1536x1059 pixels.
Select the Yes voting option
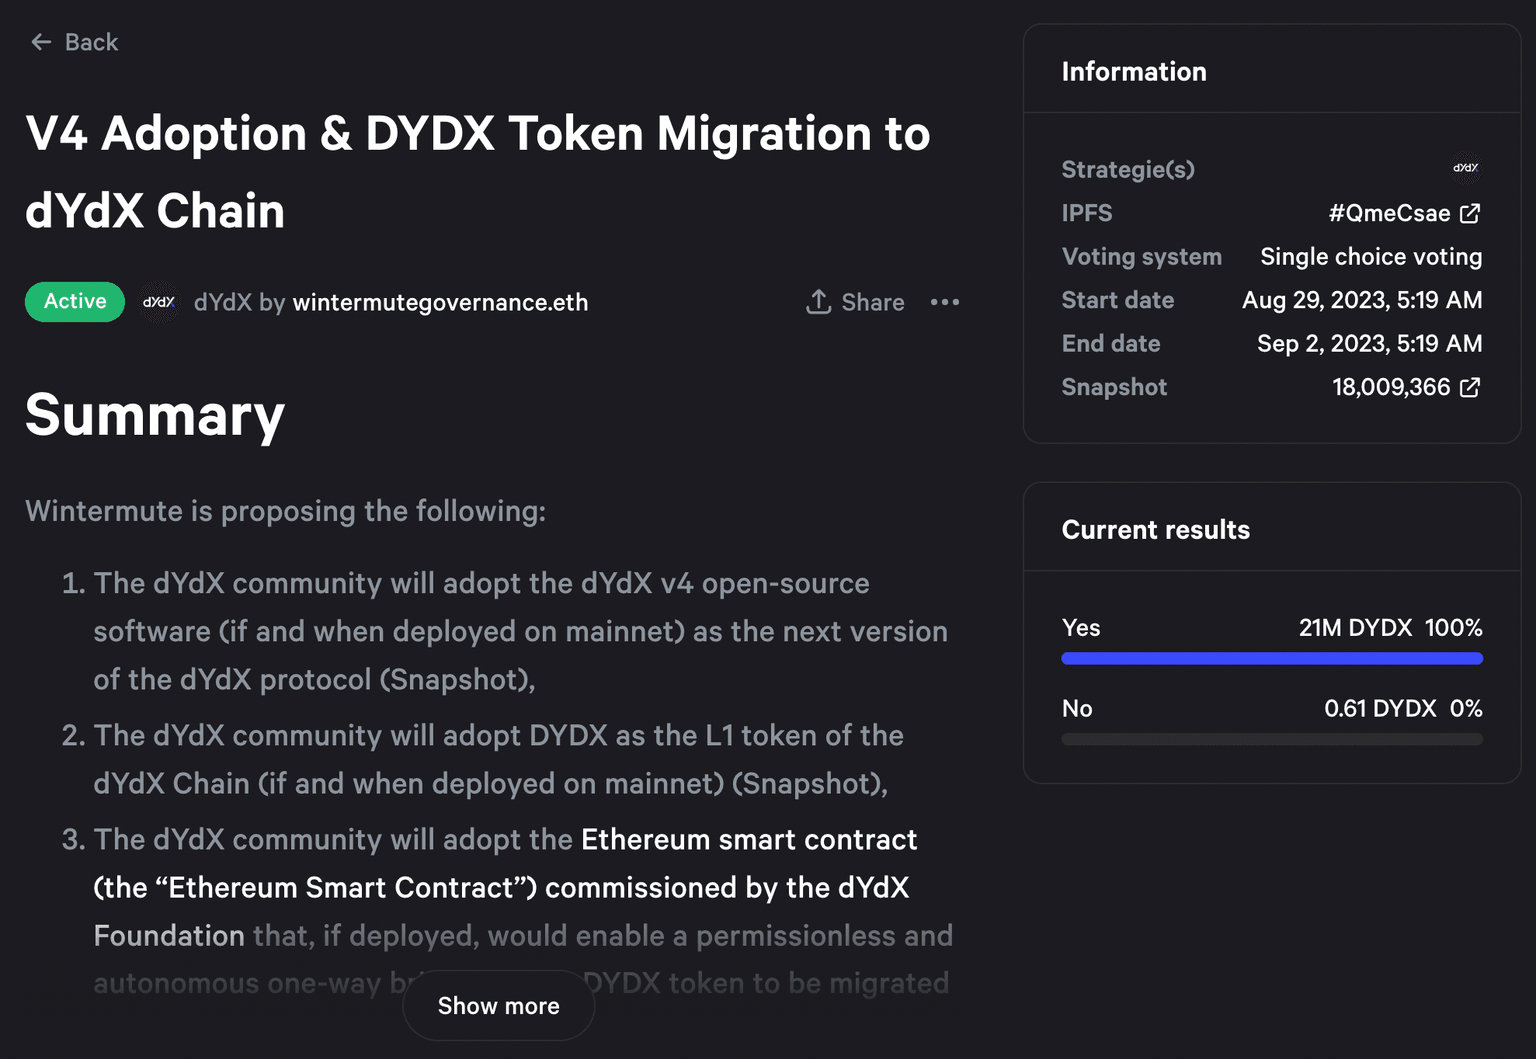1081,628
